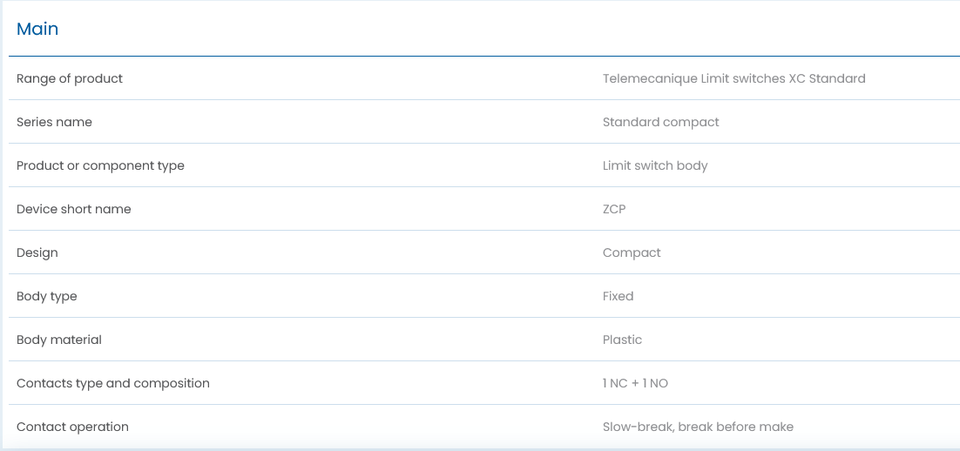This screenshot has width=960, height=451.
Task: Click Slow-break, break before make value
Action: click(x=698, y=427)
